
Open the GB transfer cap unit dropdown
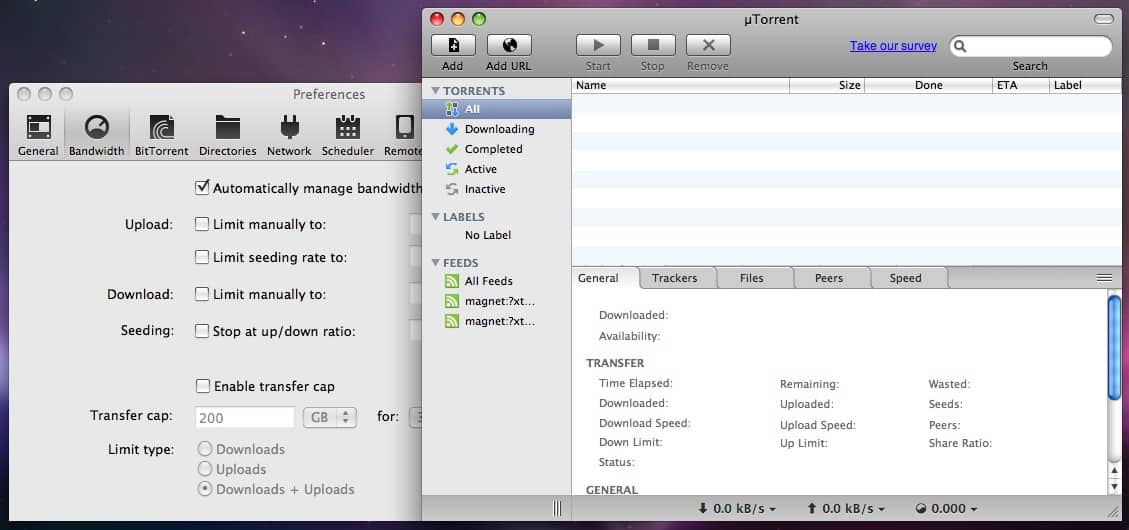click(x=330, y=417)
